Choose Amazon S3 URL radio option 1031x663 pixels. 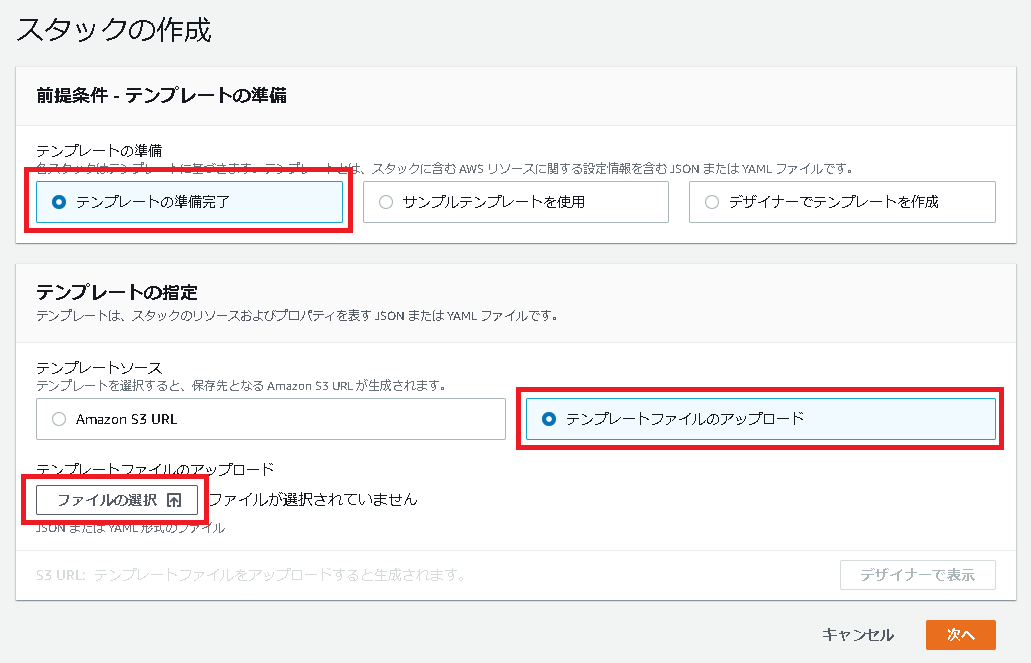[x=59, y=419]
